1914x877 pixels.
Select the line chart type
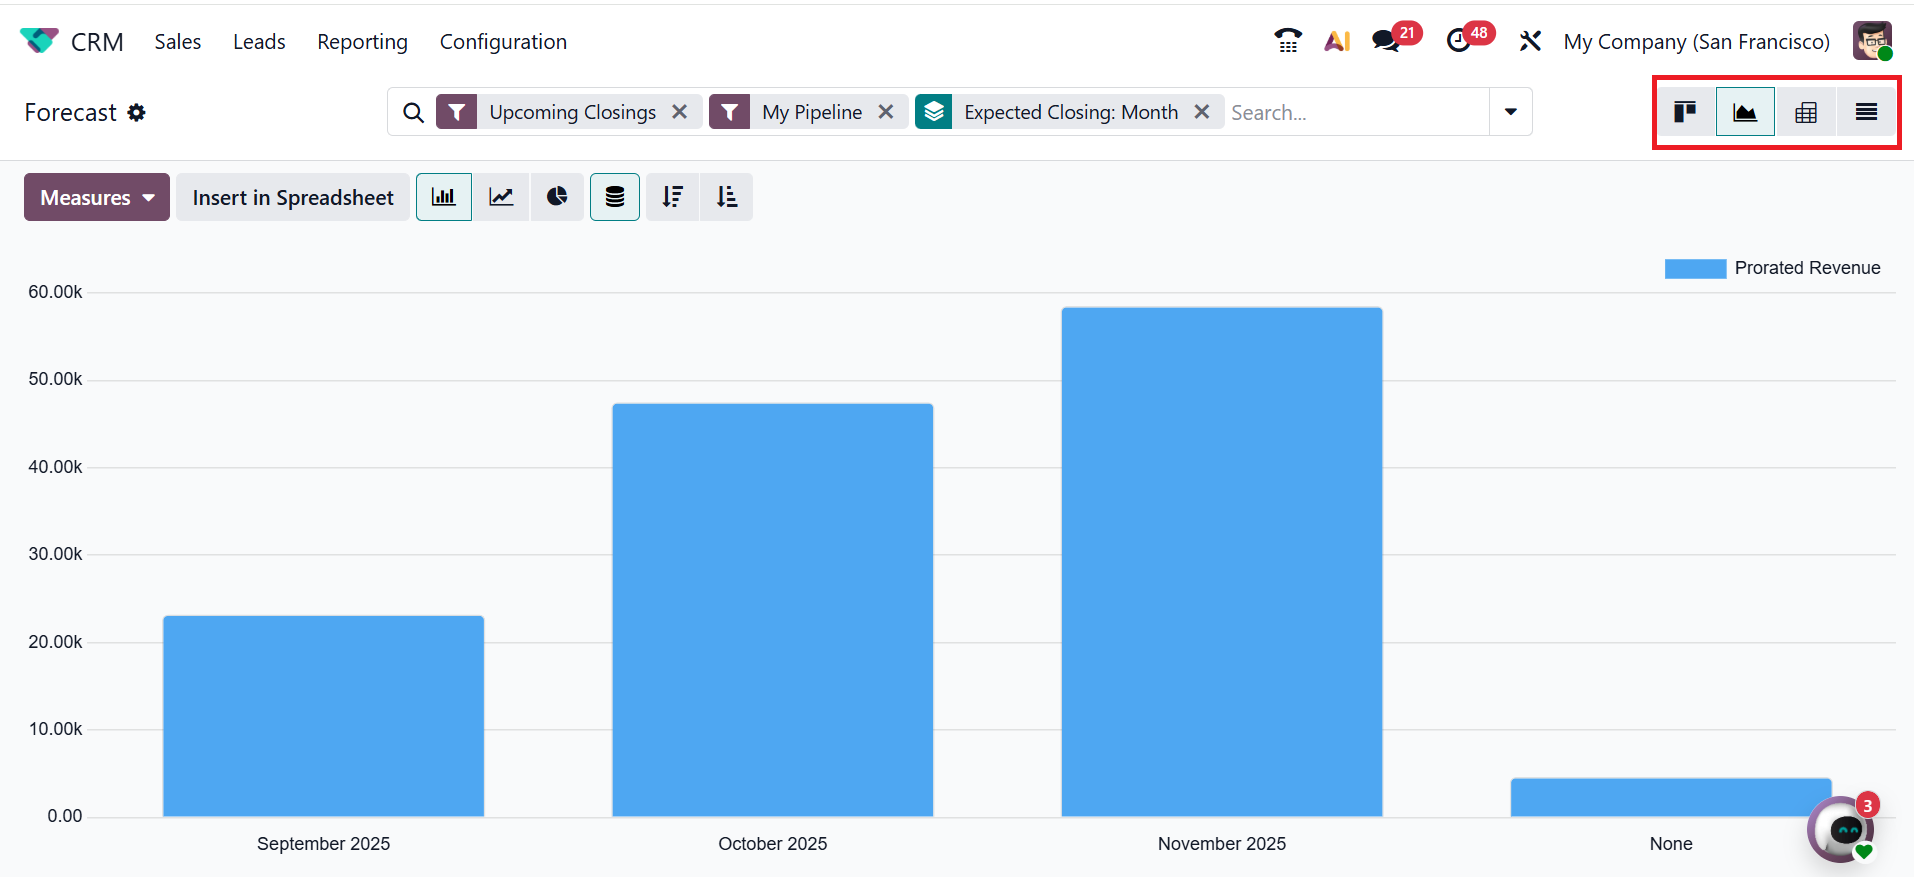pos(501,197)
